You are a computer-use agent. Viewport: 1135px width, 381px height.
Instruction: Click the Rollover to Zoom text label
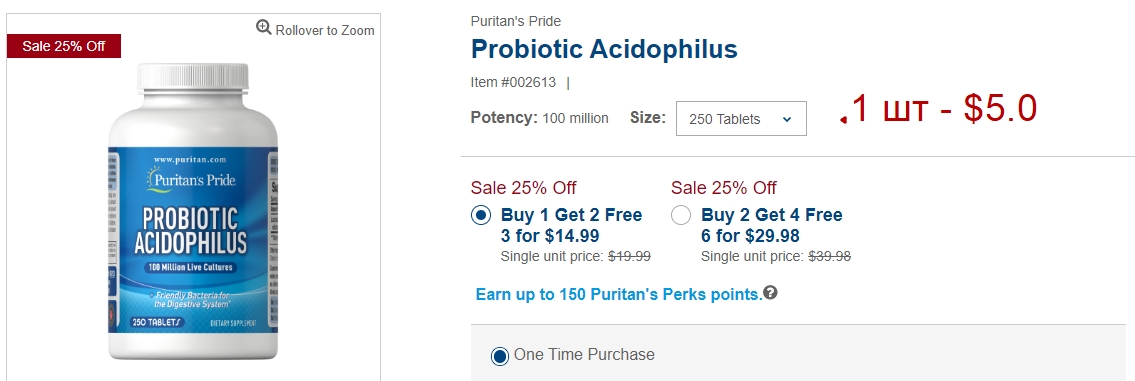tap(325, 30)
